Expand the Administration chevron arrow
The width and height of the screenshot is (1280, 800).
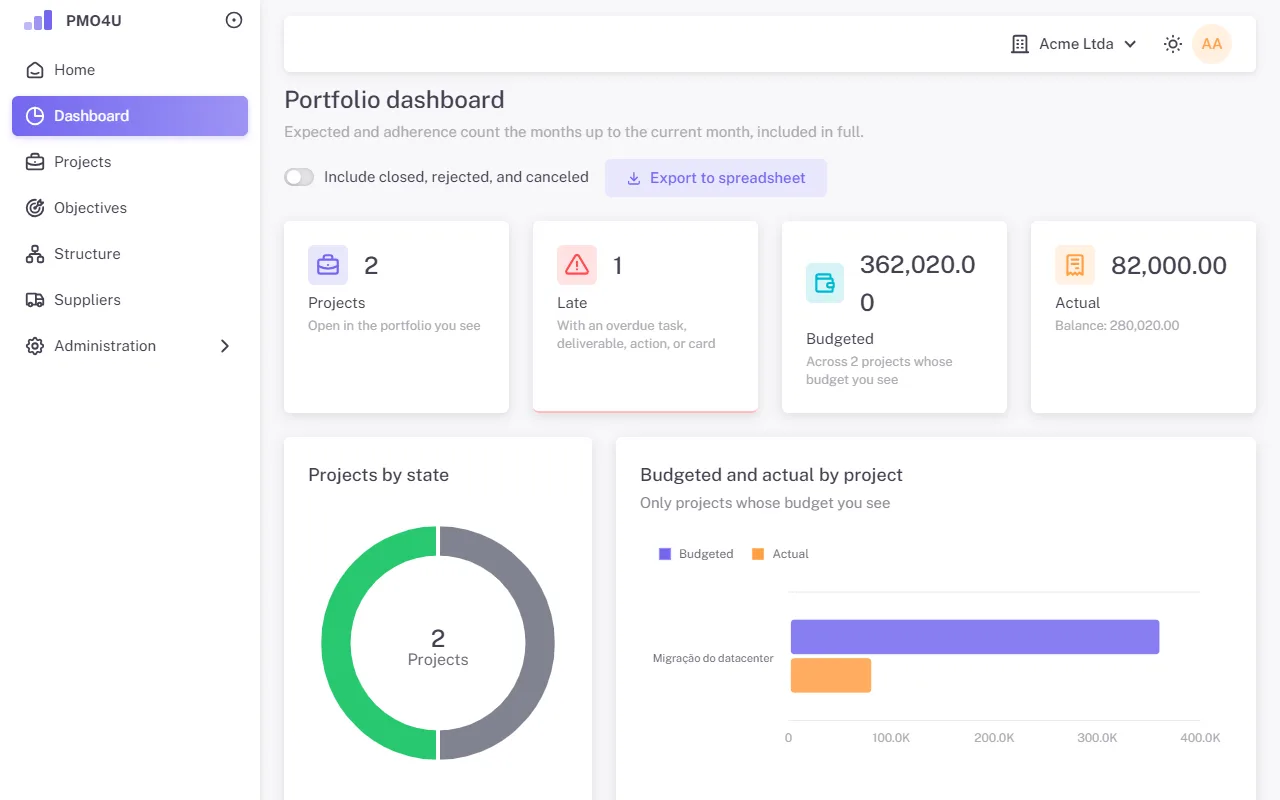225,346
